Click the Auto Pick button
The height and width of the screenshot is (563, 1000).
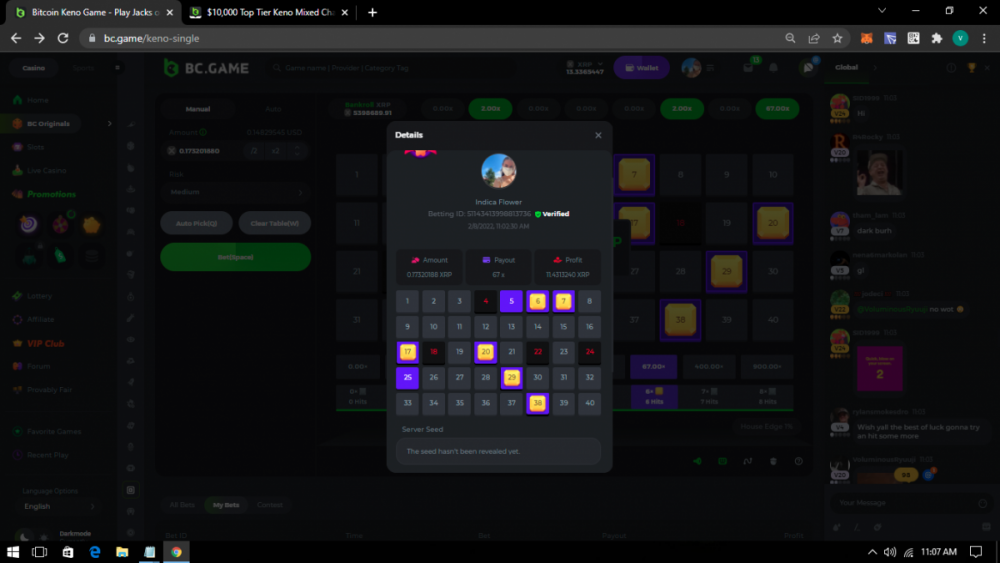click(x=196, y=223)
